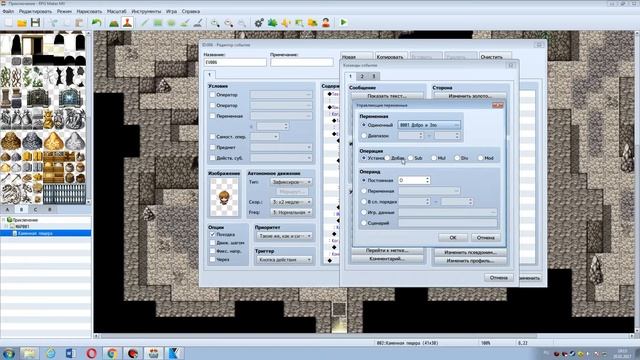The width and height of the screenshot is (640, 360).
Task: Toggle the Походка checkbox in Options
Action: (212, 234)
